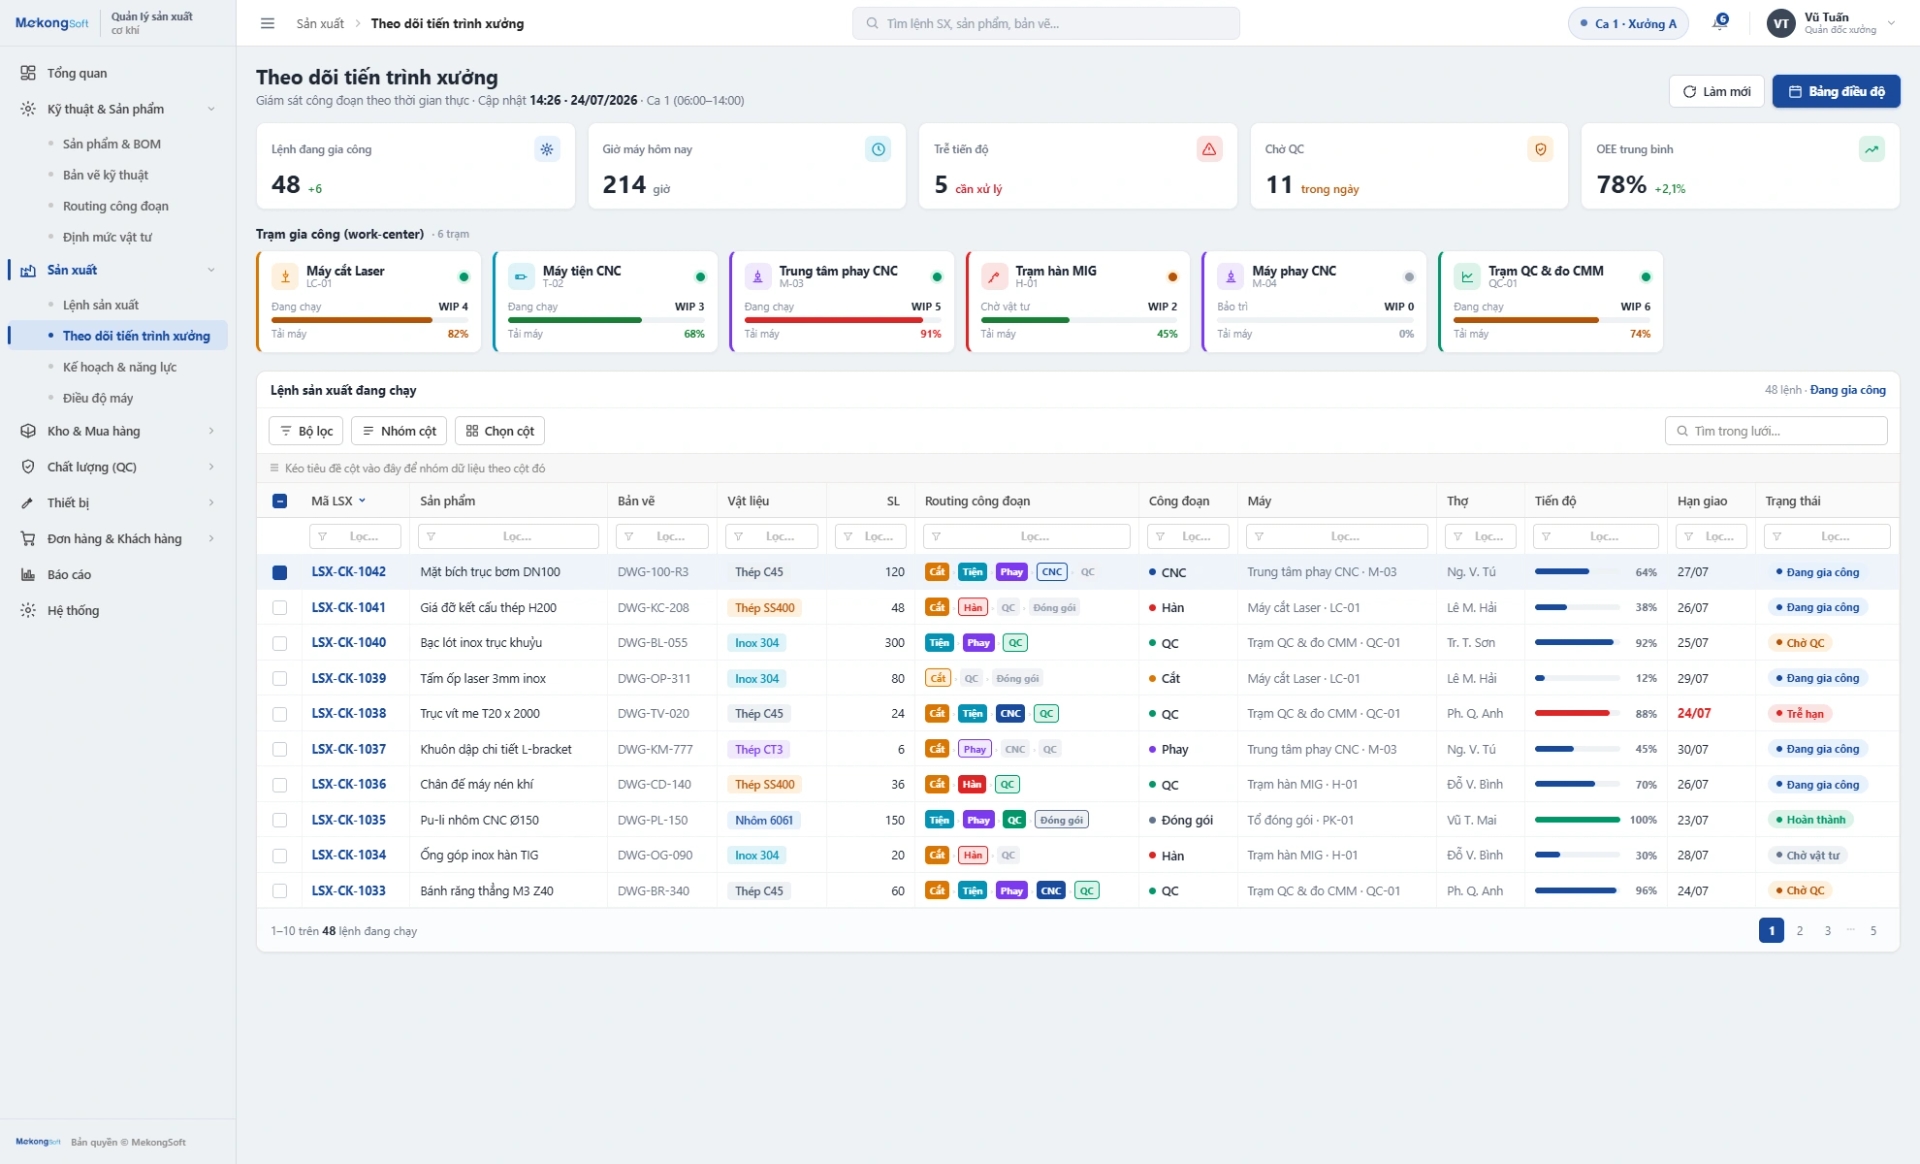Open the notification bell icon

point(1720,22)
